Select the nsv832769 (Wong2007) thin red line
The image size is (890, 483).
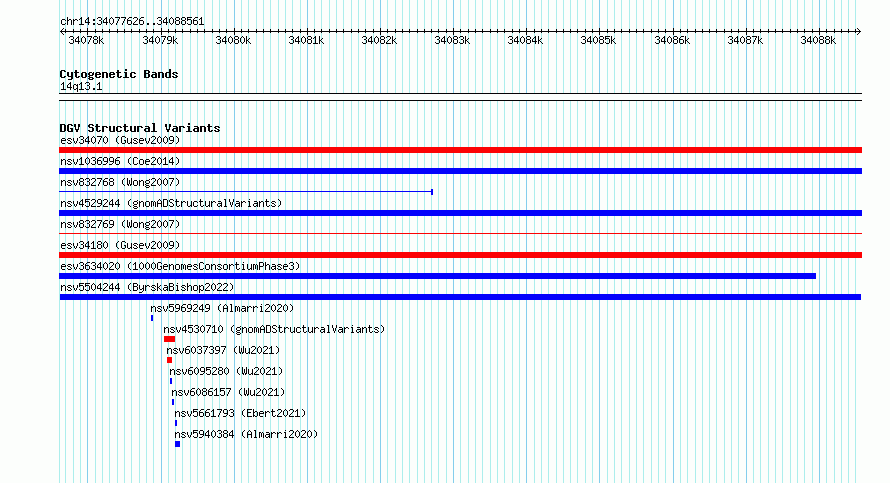(x=460, y=233)
